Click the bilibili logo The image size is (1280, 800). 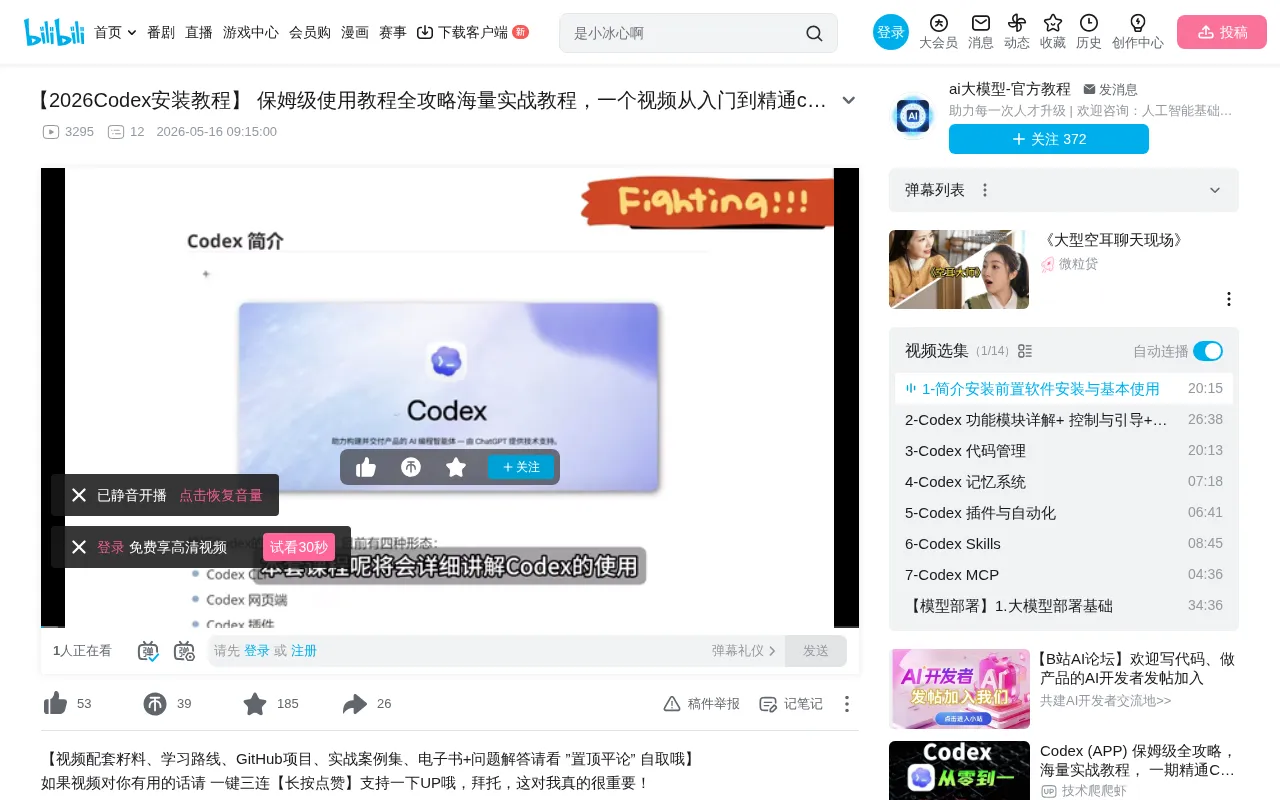(54, 32)
